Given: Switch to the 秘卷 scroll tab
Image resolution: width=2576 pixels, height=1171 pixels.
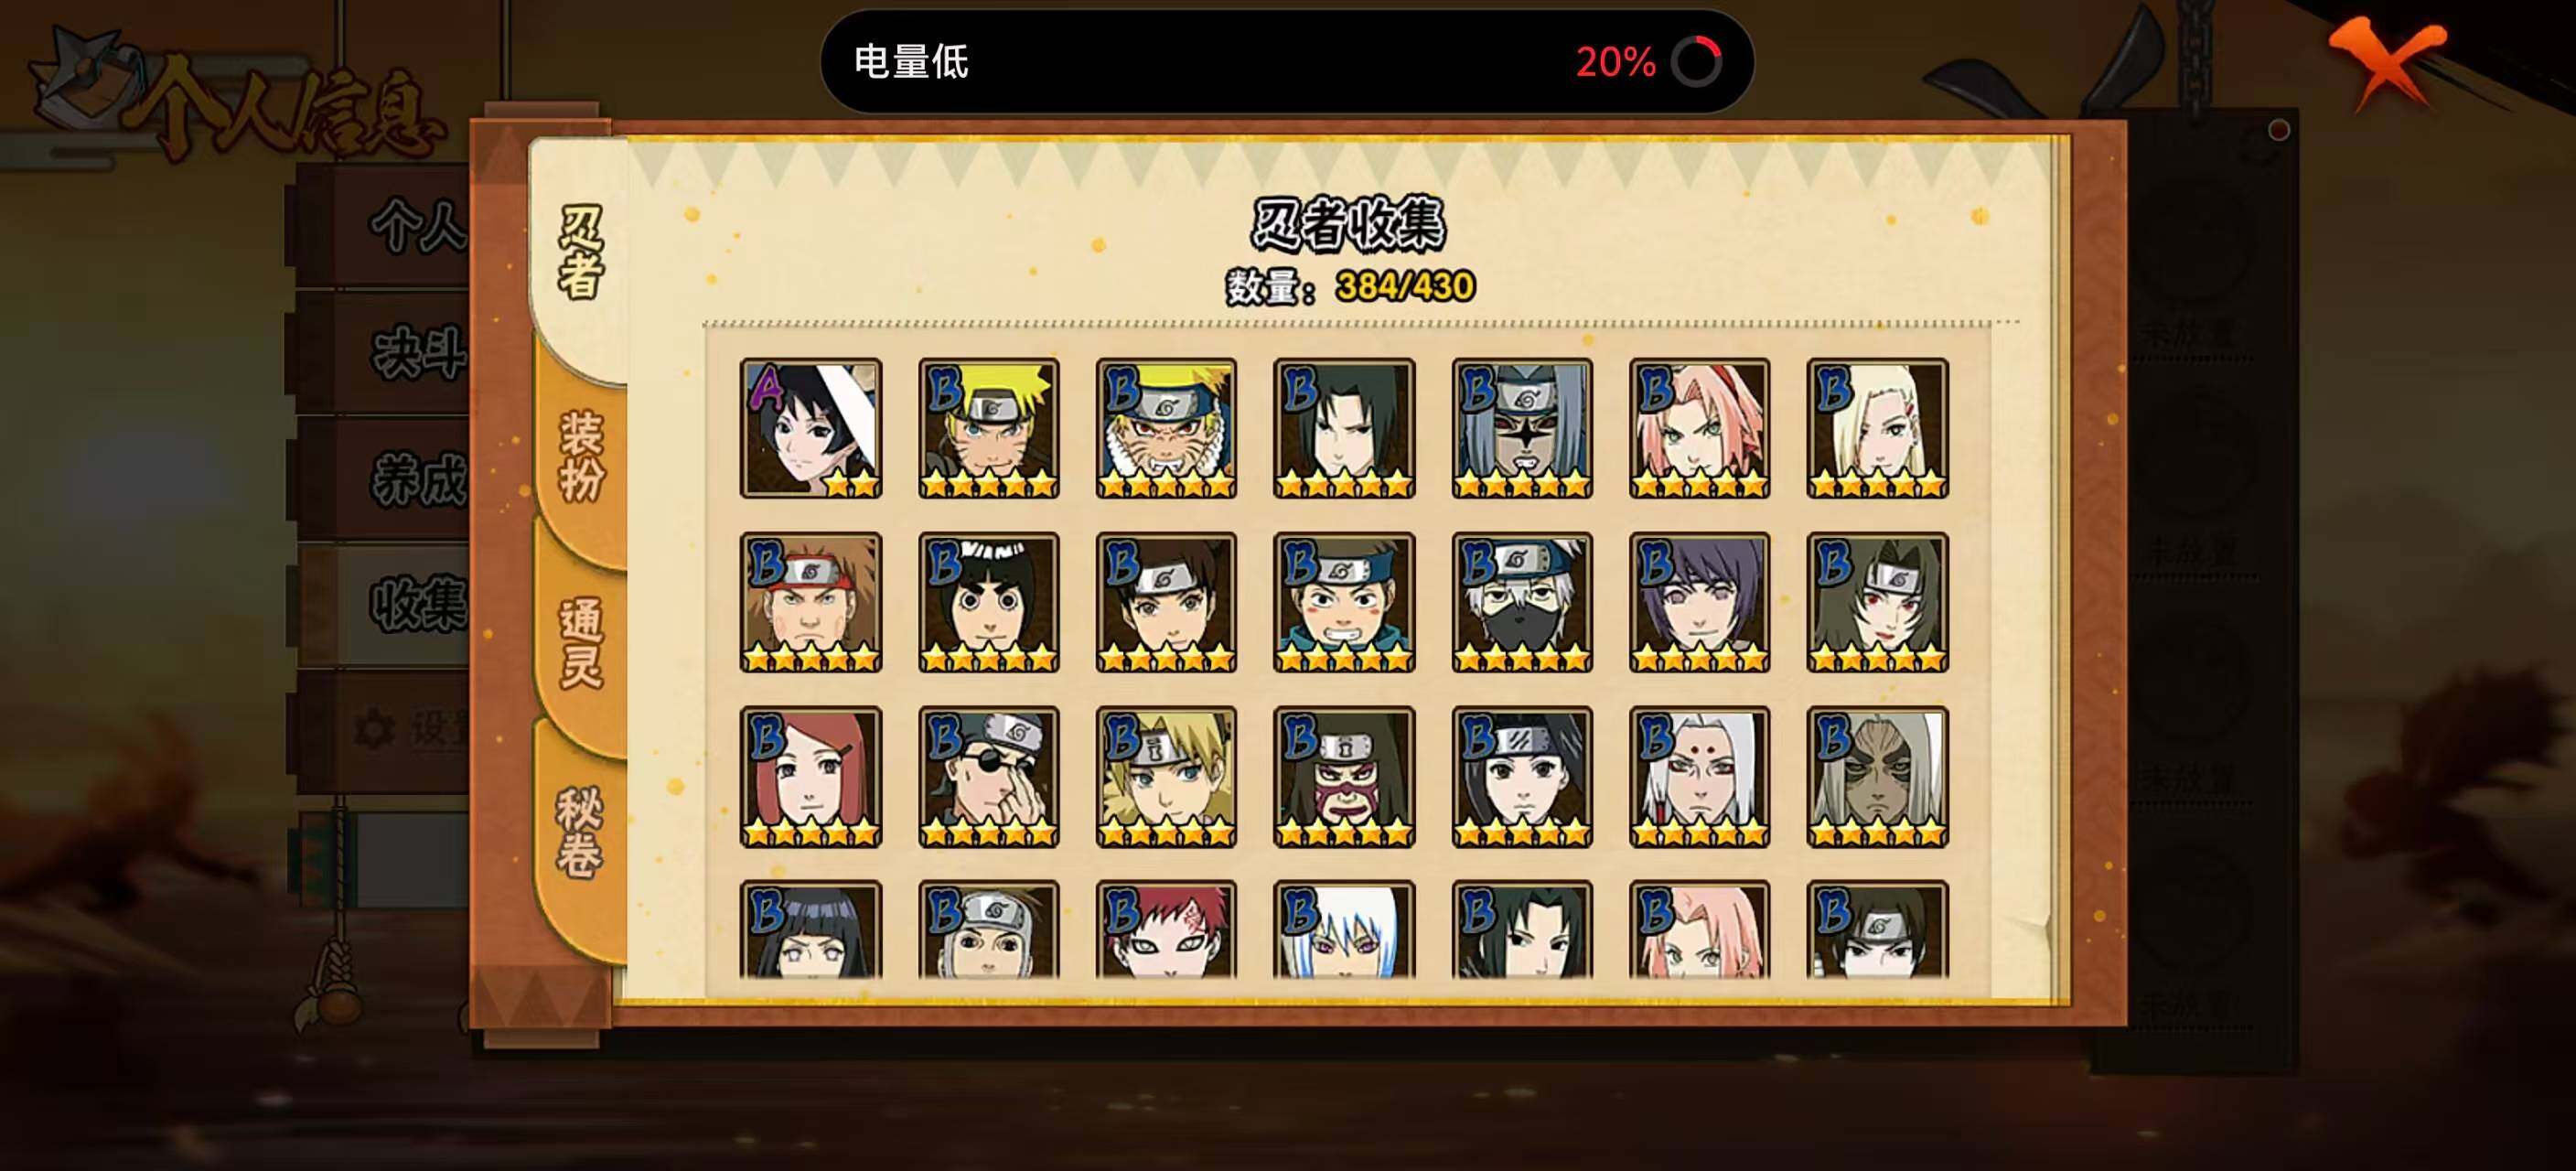Looking at the screenshot, I should coord(581,832).
